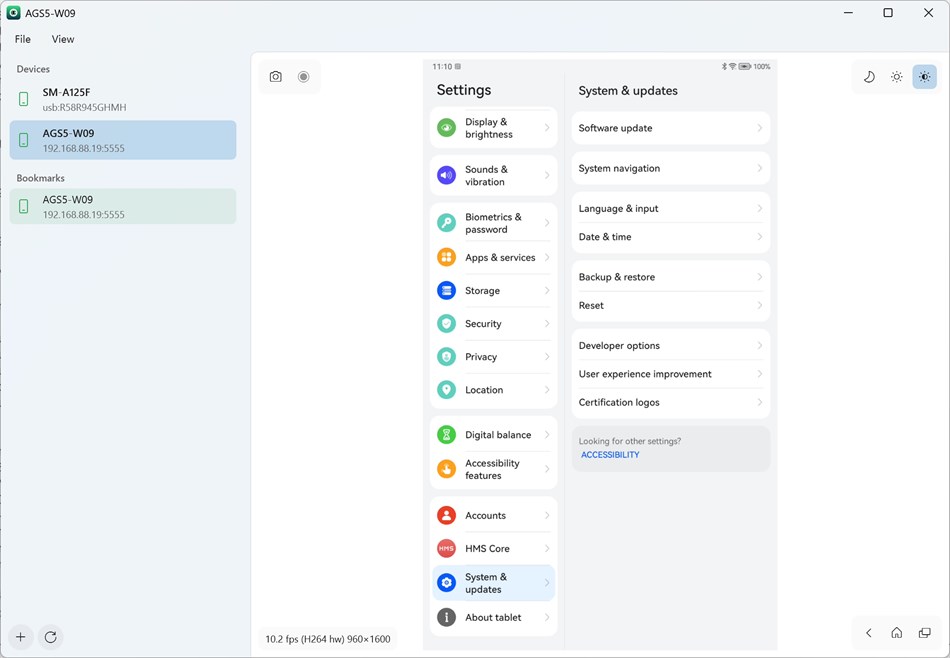Screen dimensions: 950x658
Task: Select the auto theme brightness icon
Action: coord(925,77)
